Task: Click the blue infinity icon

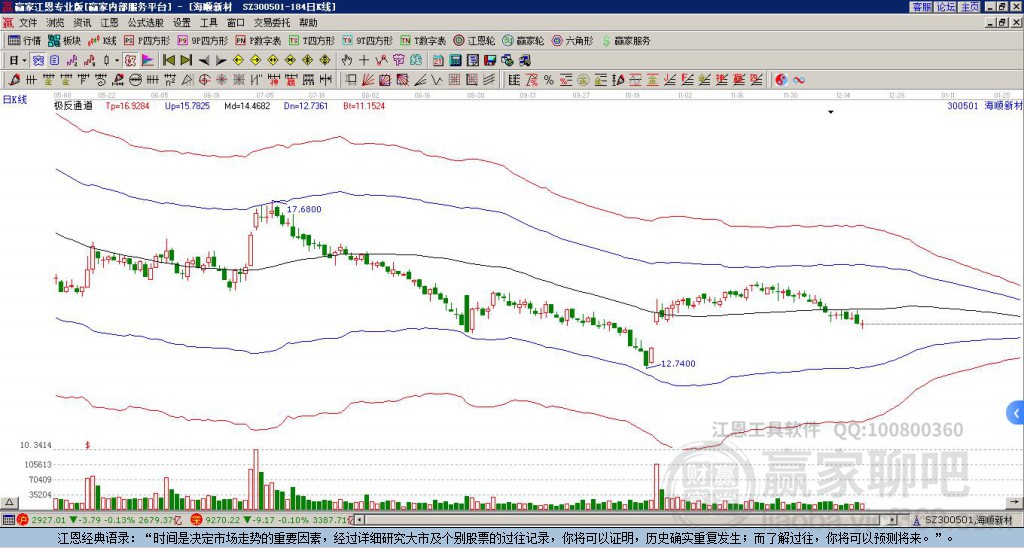Action: point(799,80)
